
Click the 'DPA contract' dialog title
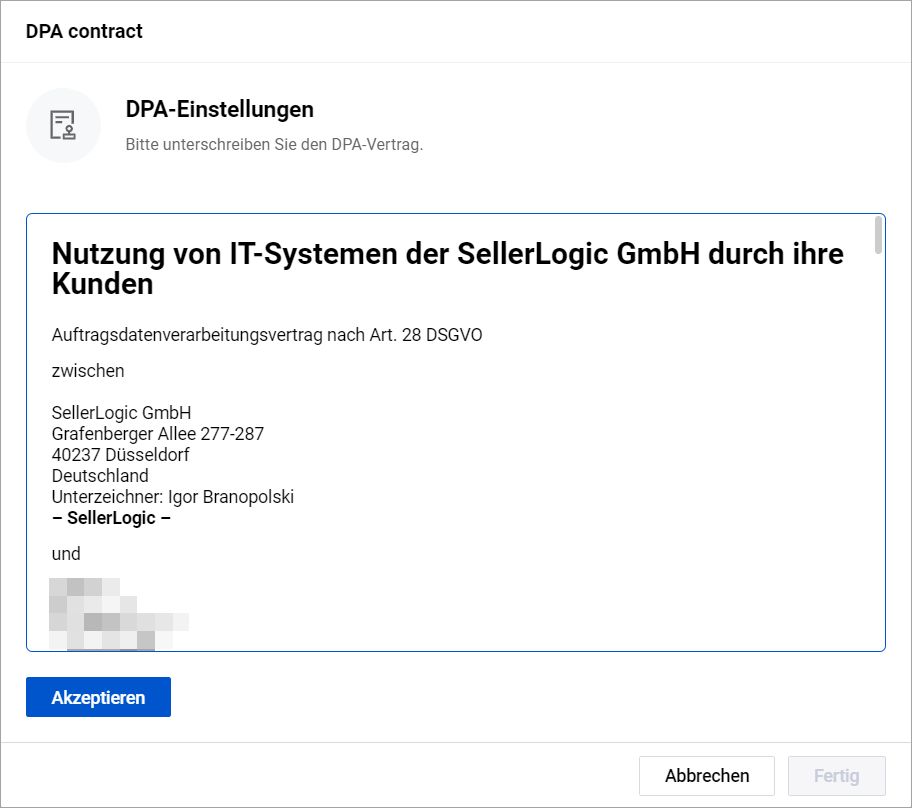(x=84, y=31)
